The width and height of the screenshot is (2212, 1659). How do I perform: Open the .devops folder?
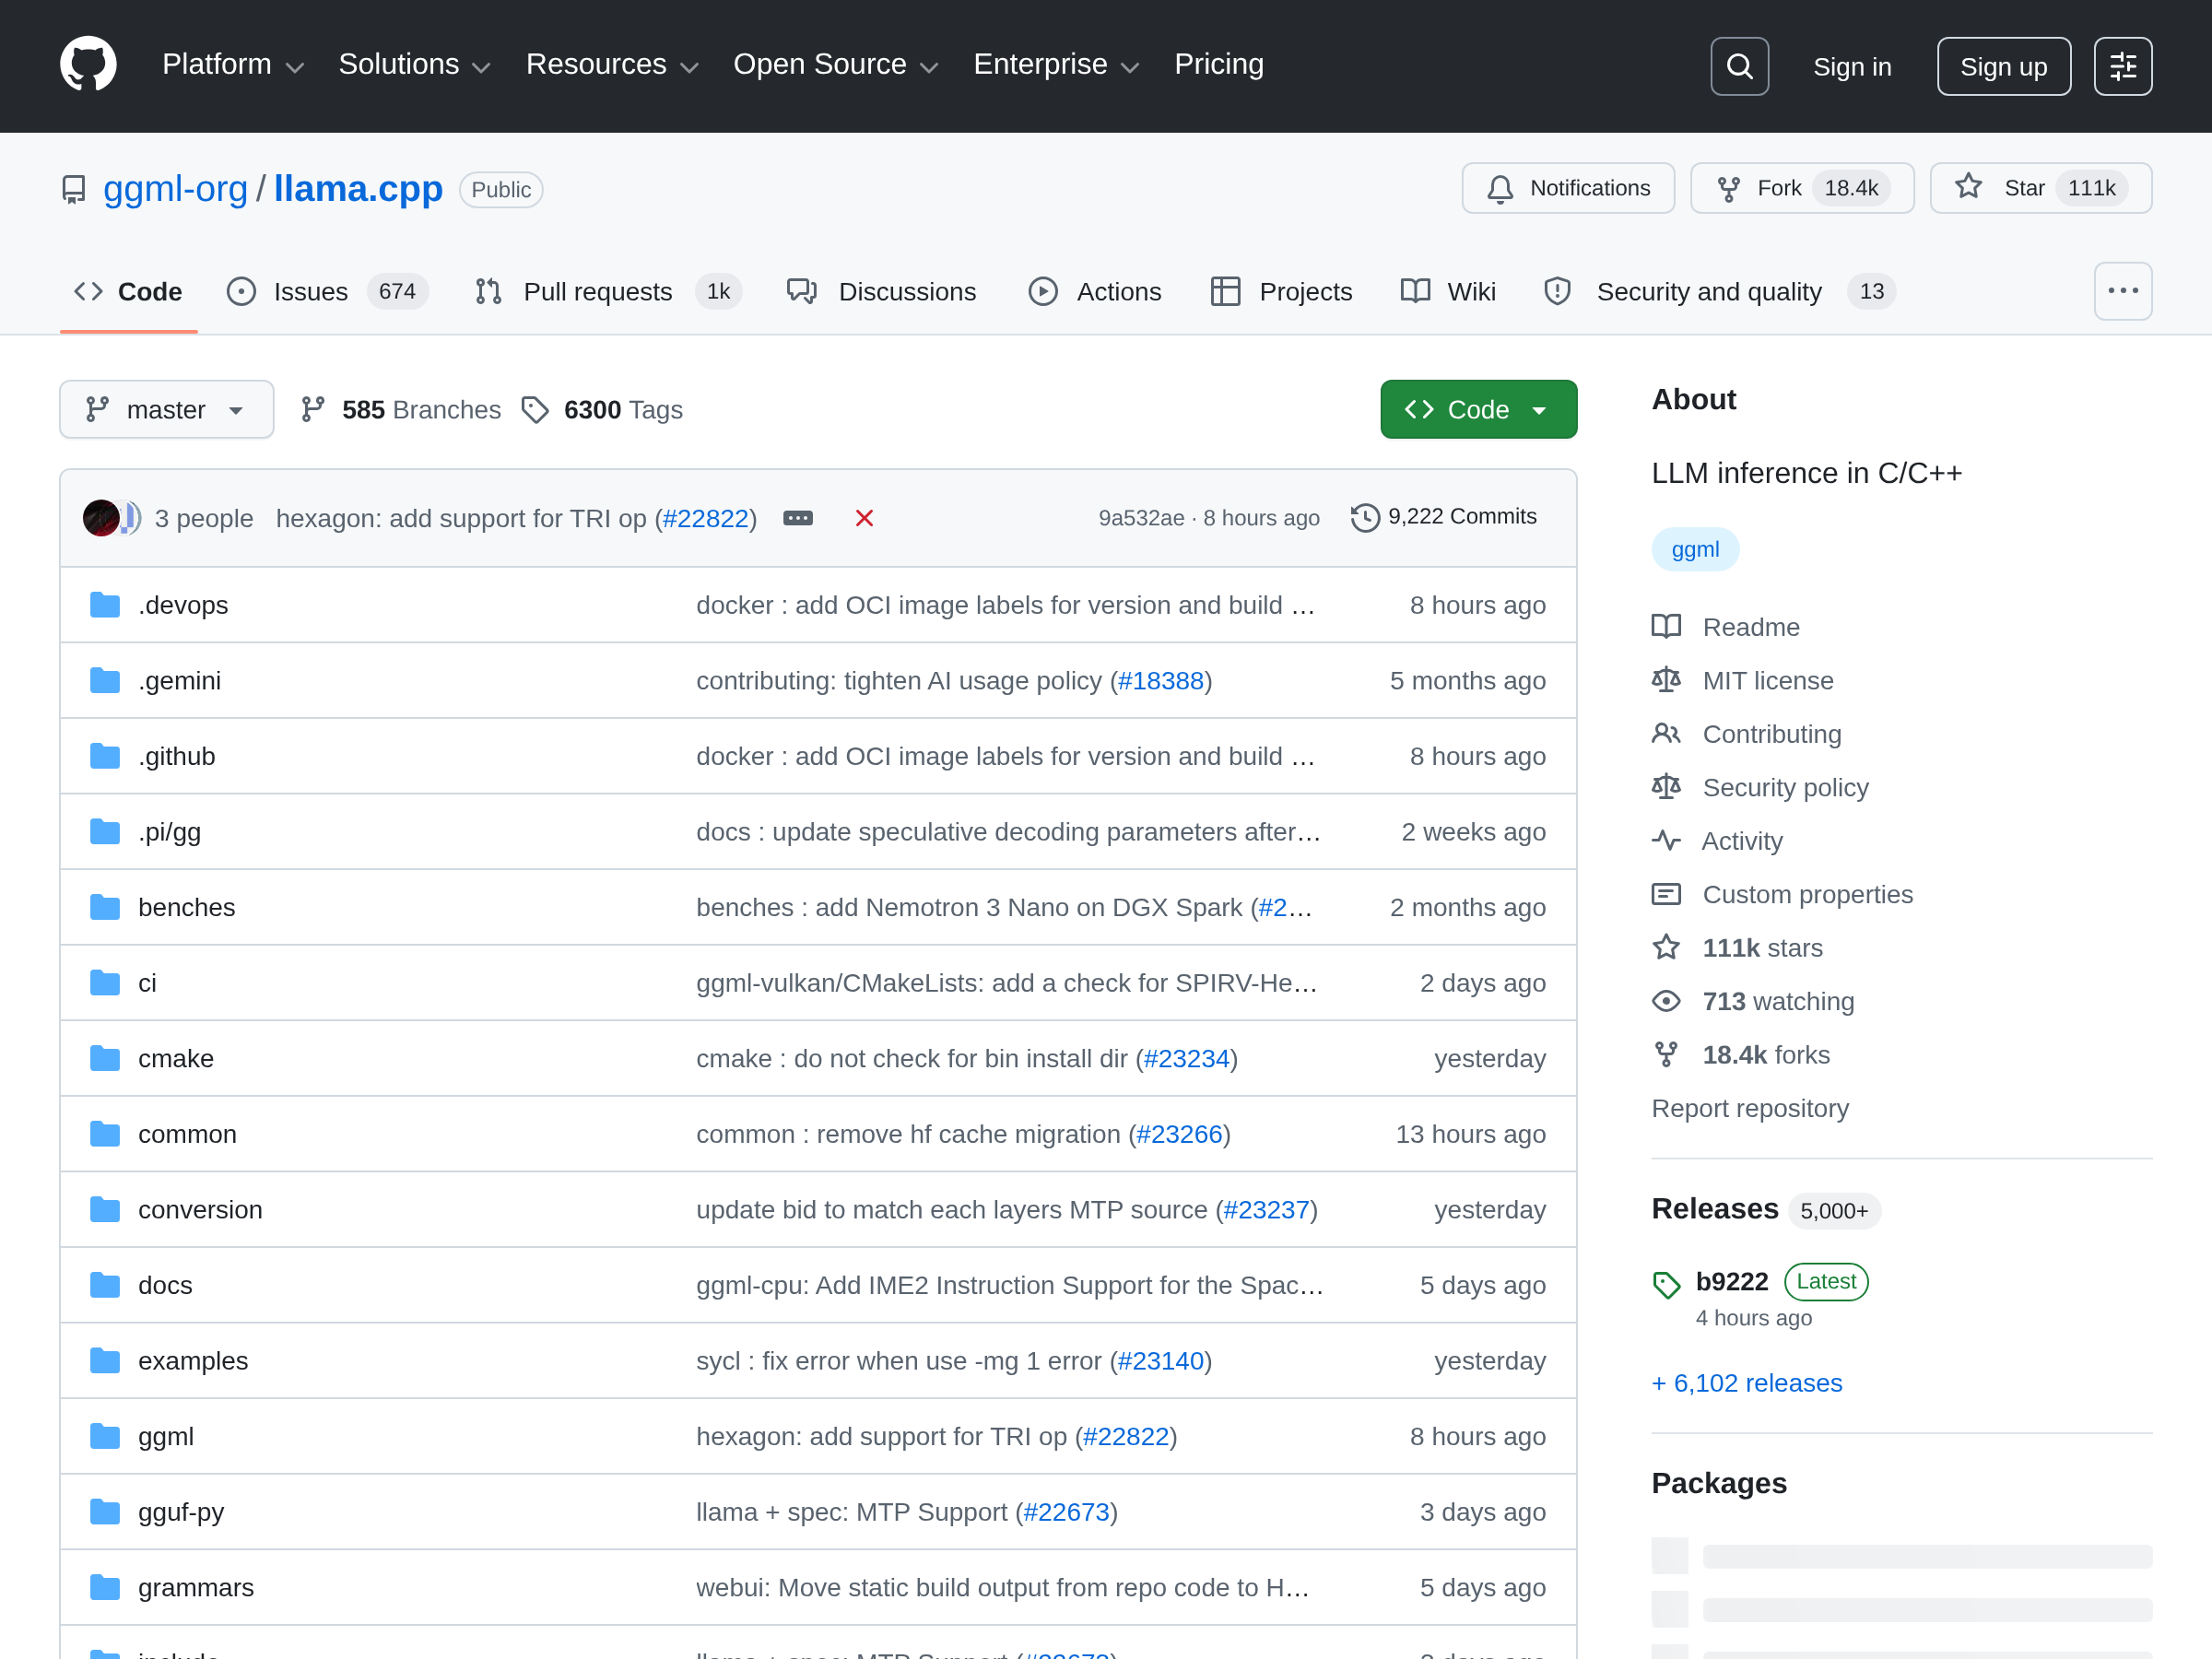tap(183, 605)
